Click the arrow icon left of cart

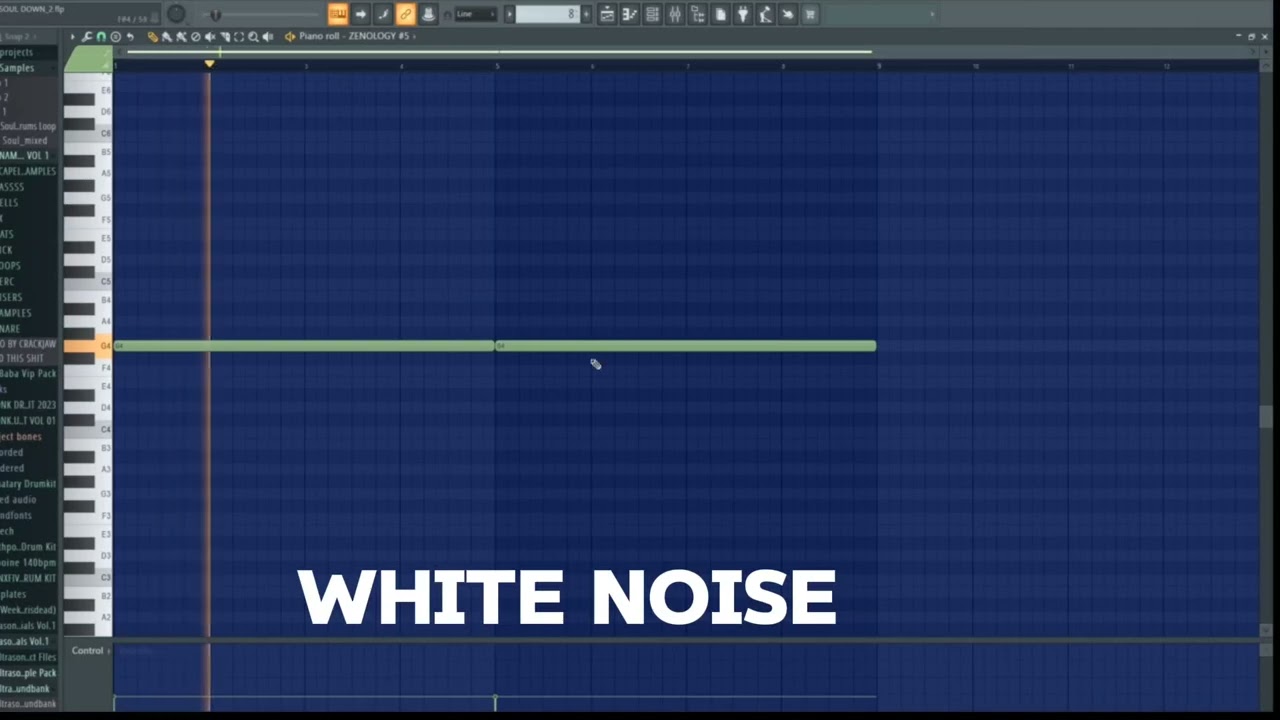(787, 14)
